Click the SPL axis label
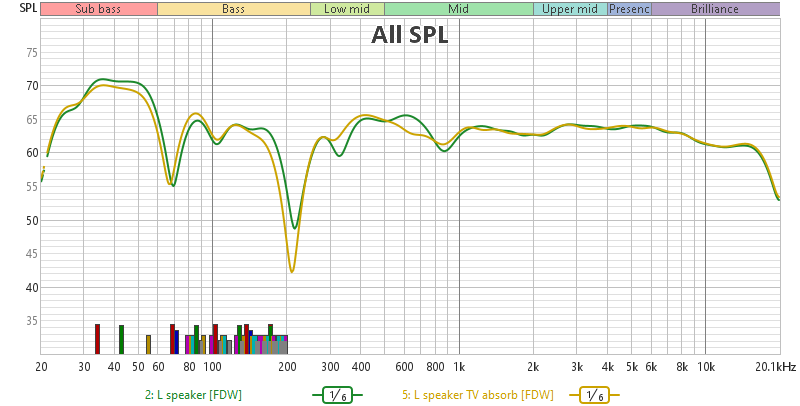This screenshot has width=800, height=406. click(x=28, y=8)
